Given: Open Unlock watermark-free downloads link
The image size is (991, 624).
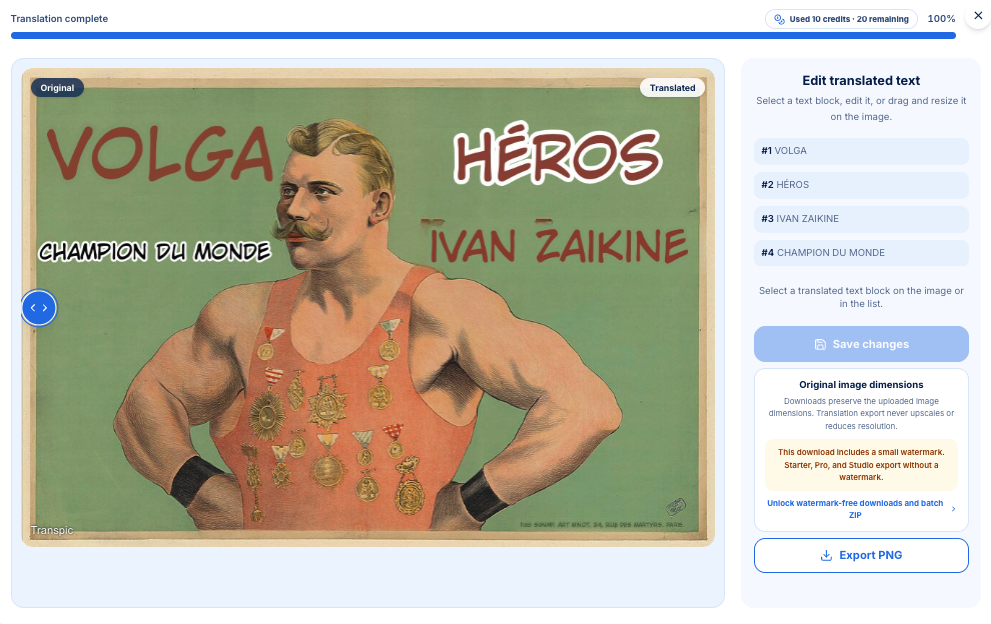Looking at the screenshot, I should click(855, 509).
